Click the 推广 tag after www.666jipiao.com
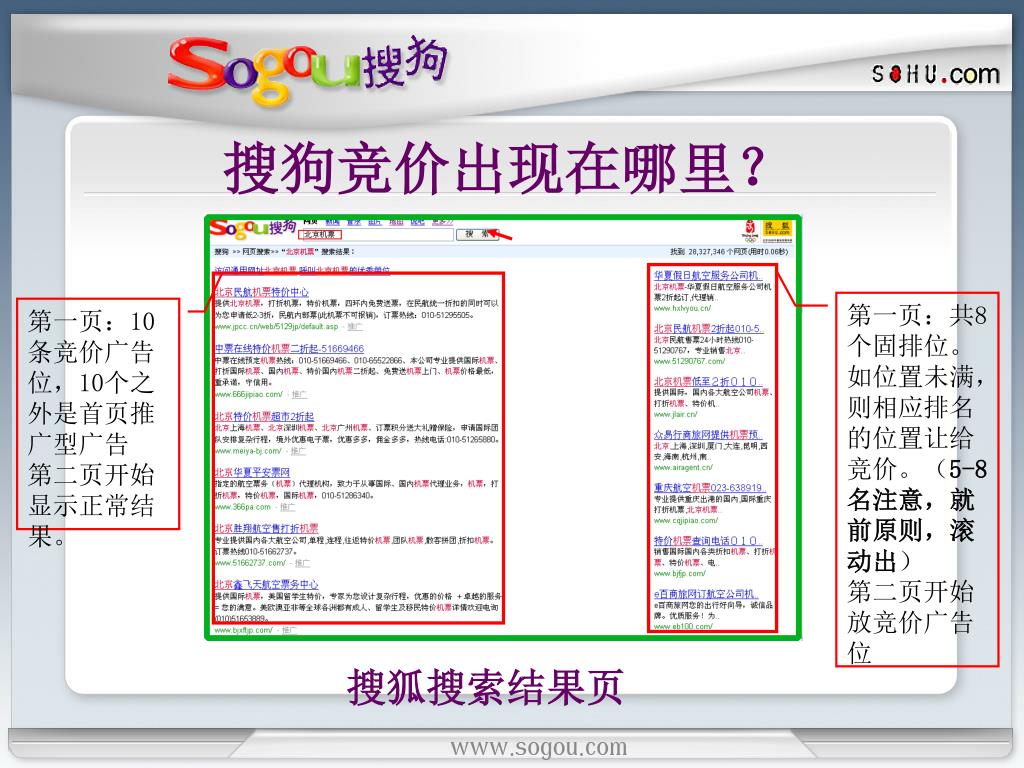Viewport: 1024px width, 768px height. 299,394
